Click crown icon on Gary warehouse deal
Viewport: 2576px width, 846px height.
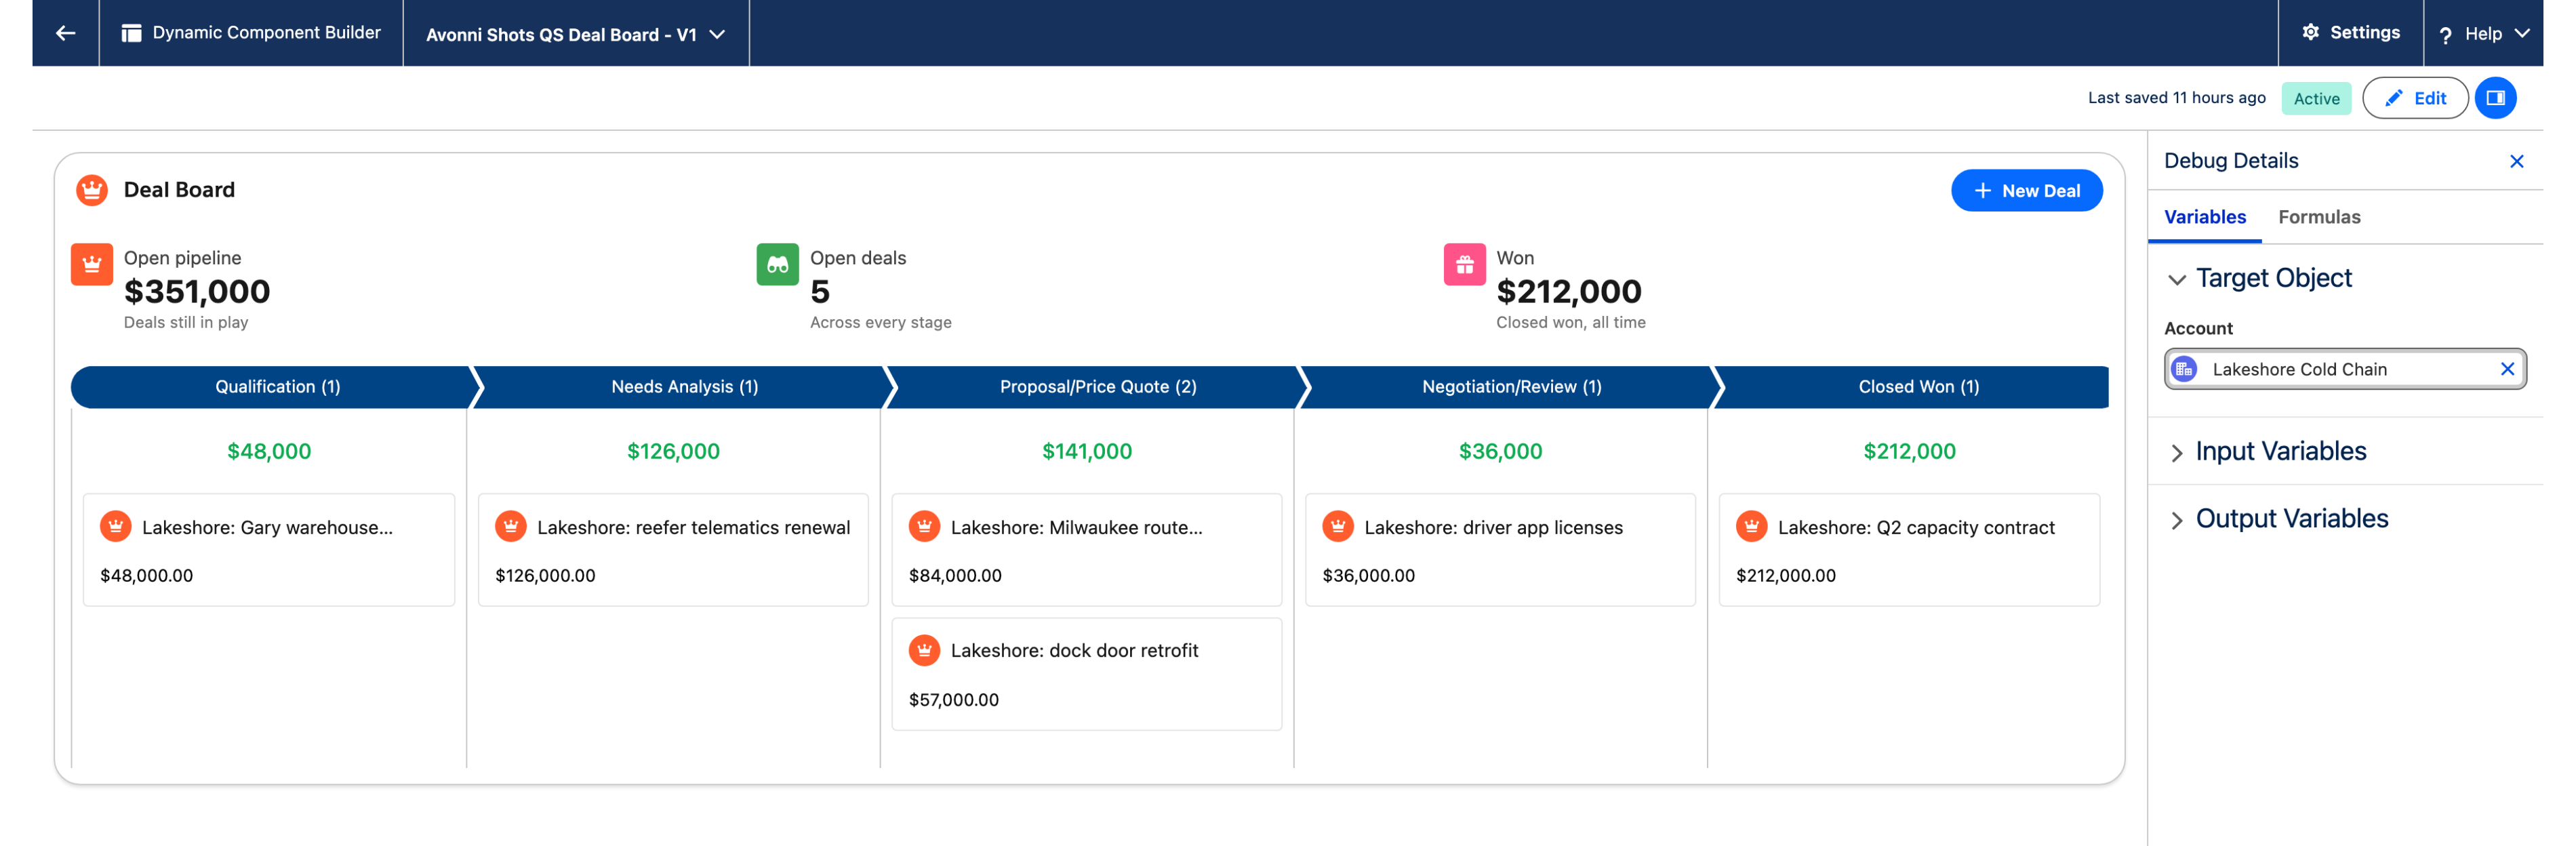coord(116,526)
